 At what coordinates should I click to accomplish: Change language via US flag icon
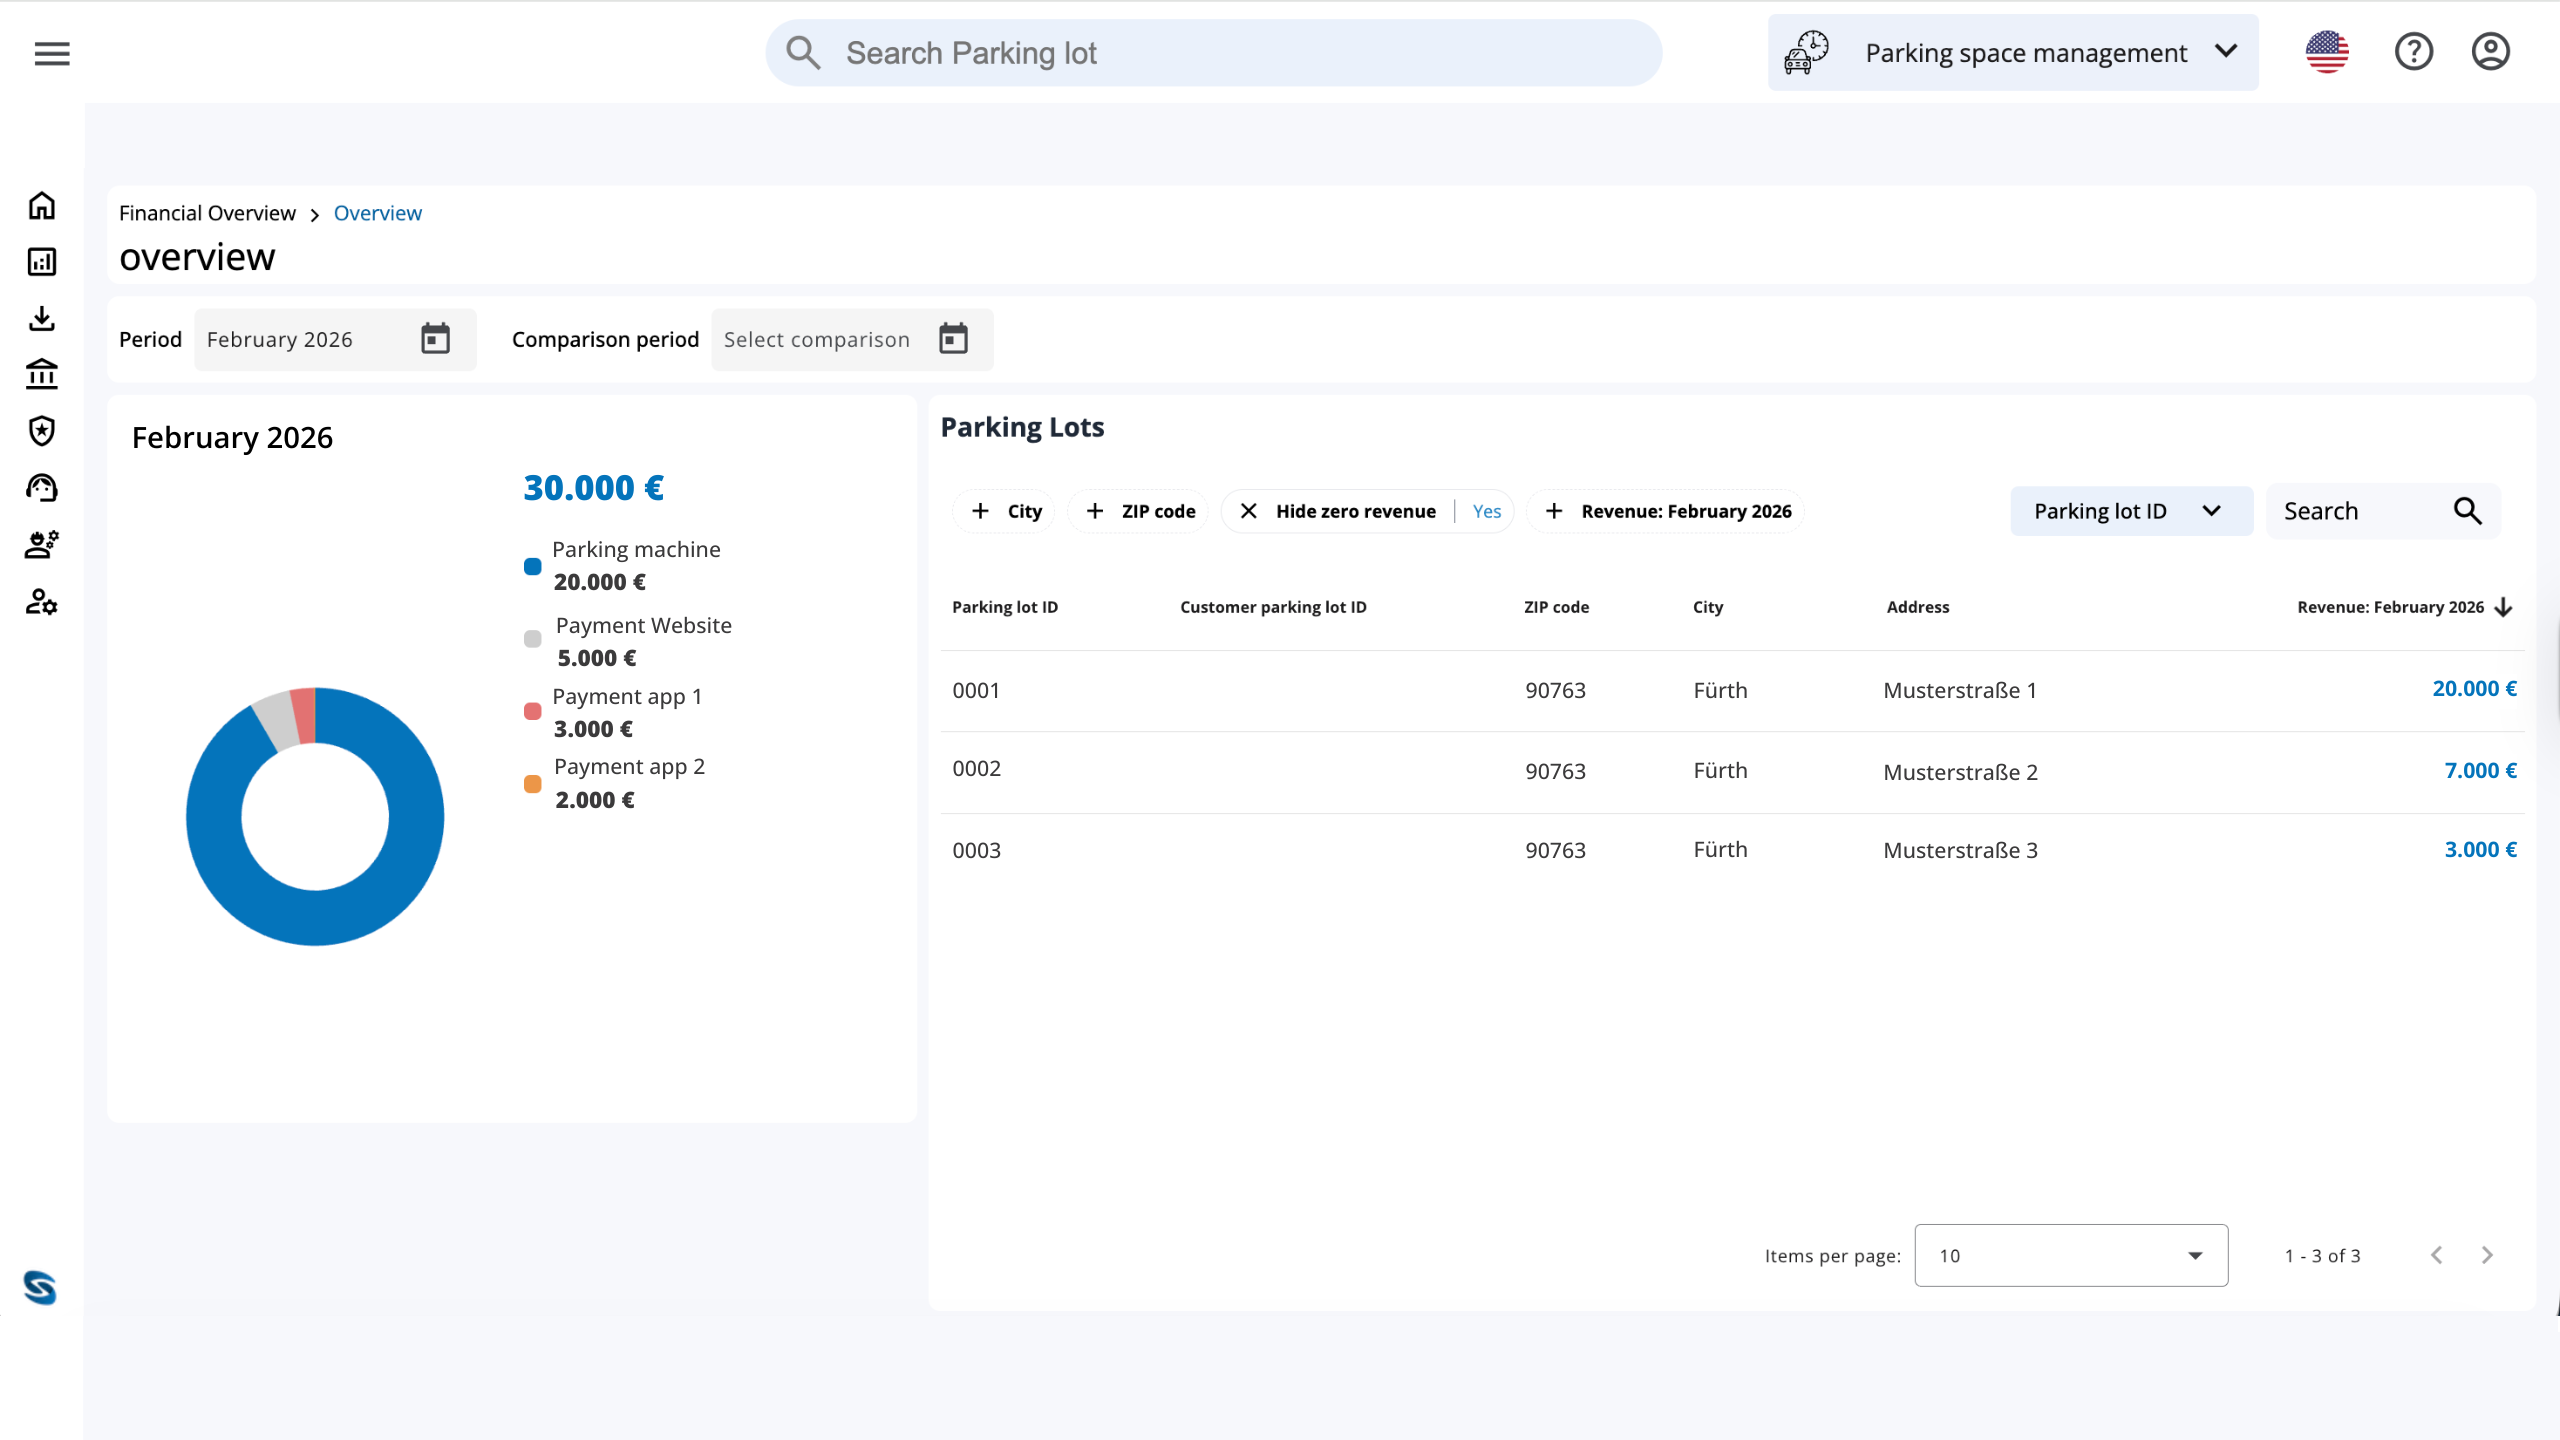[2327, 52]
